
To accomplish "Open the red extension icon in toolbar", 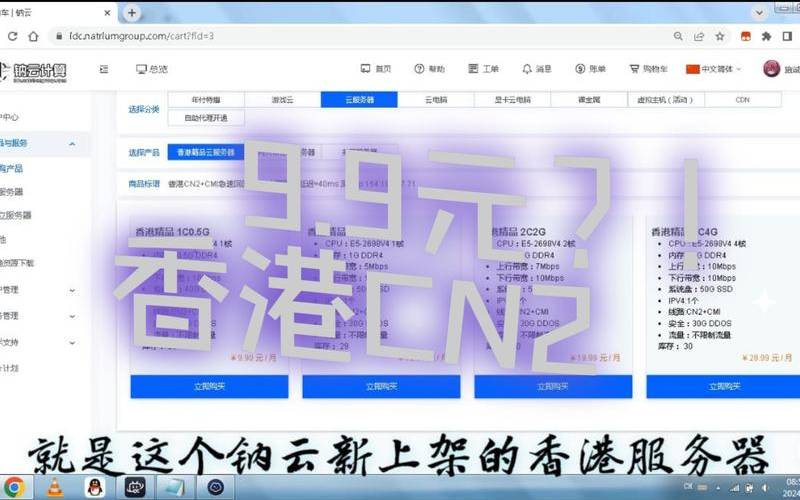I will coord(746,36).
